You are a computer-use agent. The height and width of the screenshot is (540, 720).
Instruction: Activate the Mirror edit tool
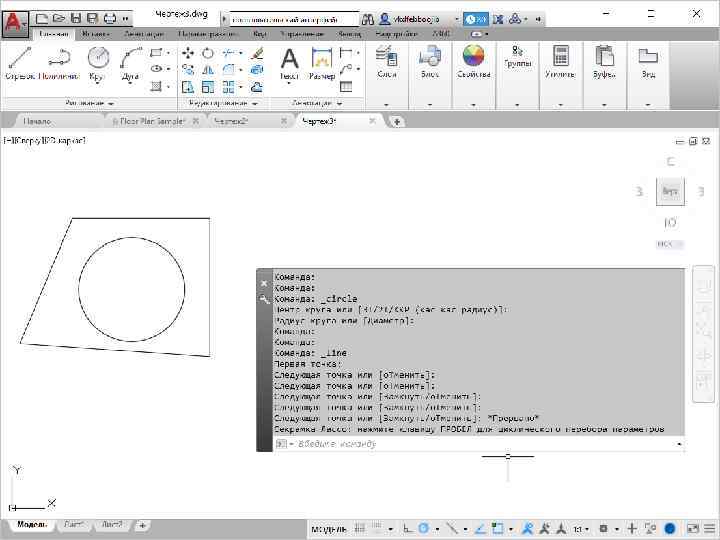208,69
